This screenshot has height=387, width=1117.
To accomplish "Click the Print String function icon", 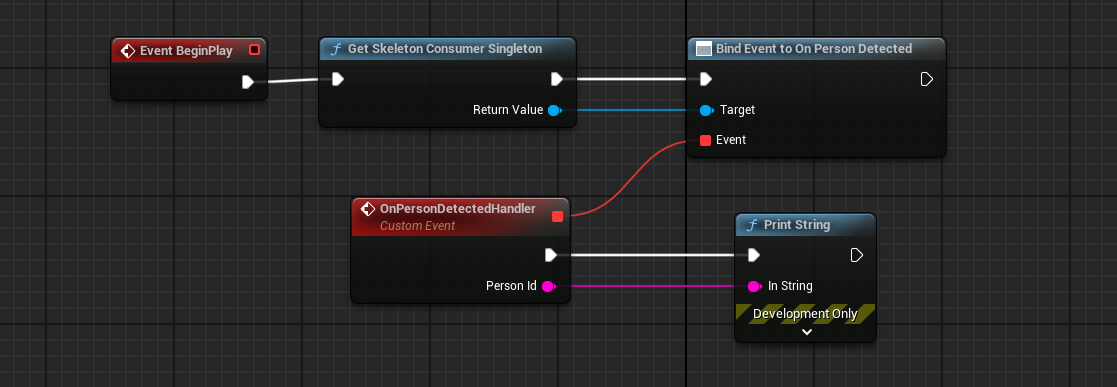I will tap(752, 225).
